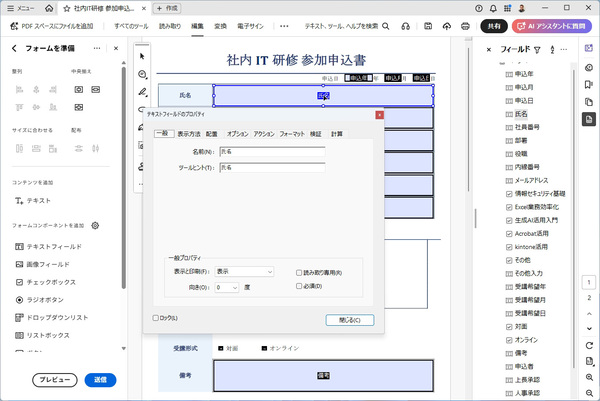Click the ツールヒント input field
Viewport: 600px width, 401px height.
(272, 168)
